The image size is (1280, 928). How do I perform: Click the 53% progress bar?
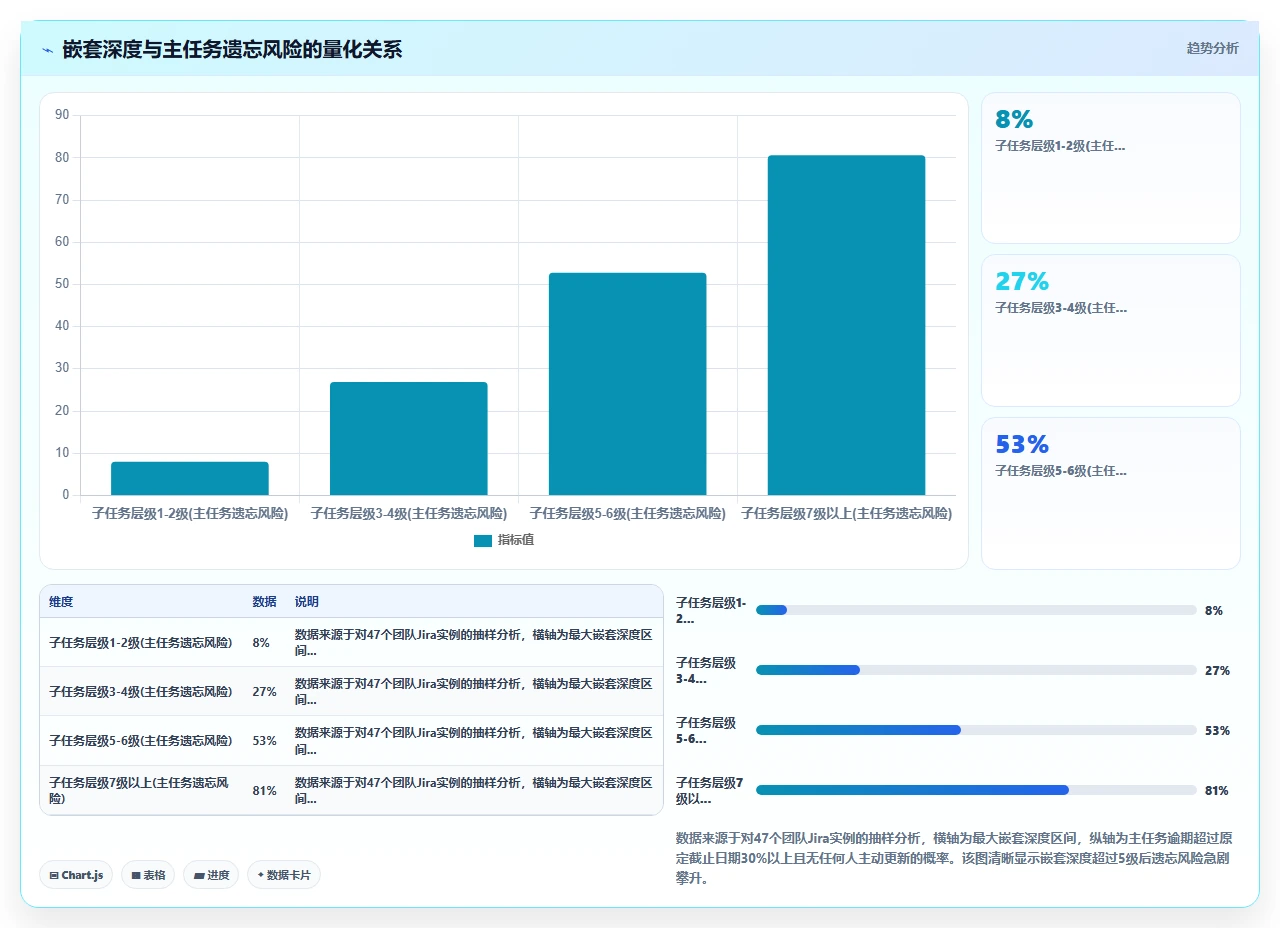[x=976, y=730]
